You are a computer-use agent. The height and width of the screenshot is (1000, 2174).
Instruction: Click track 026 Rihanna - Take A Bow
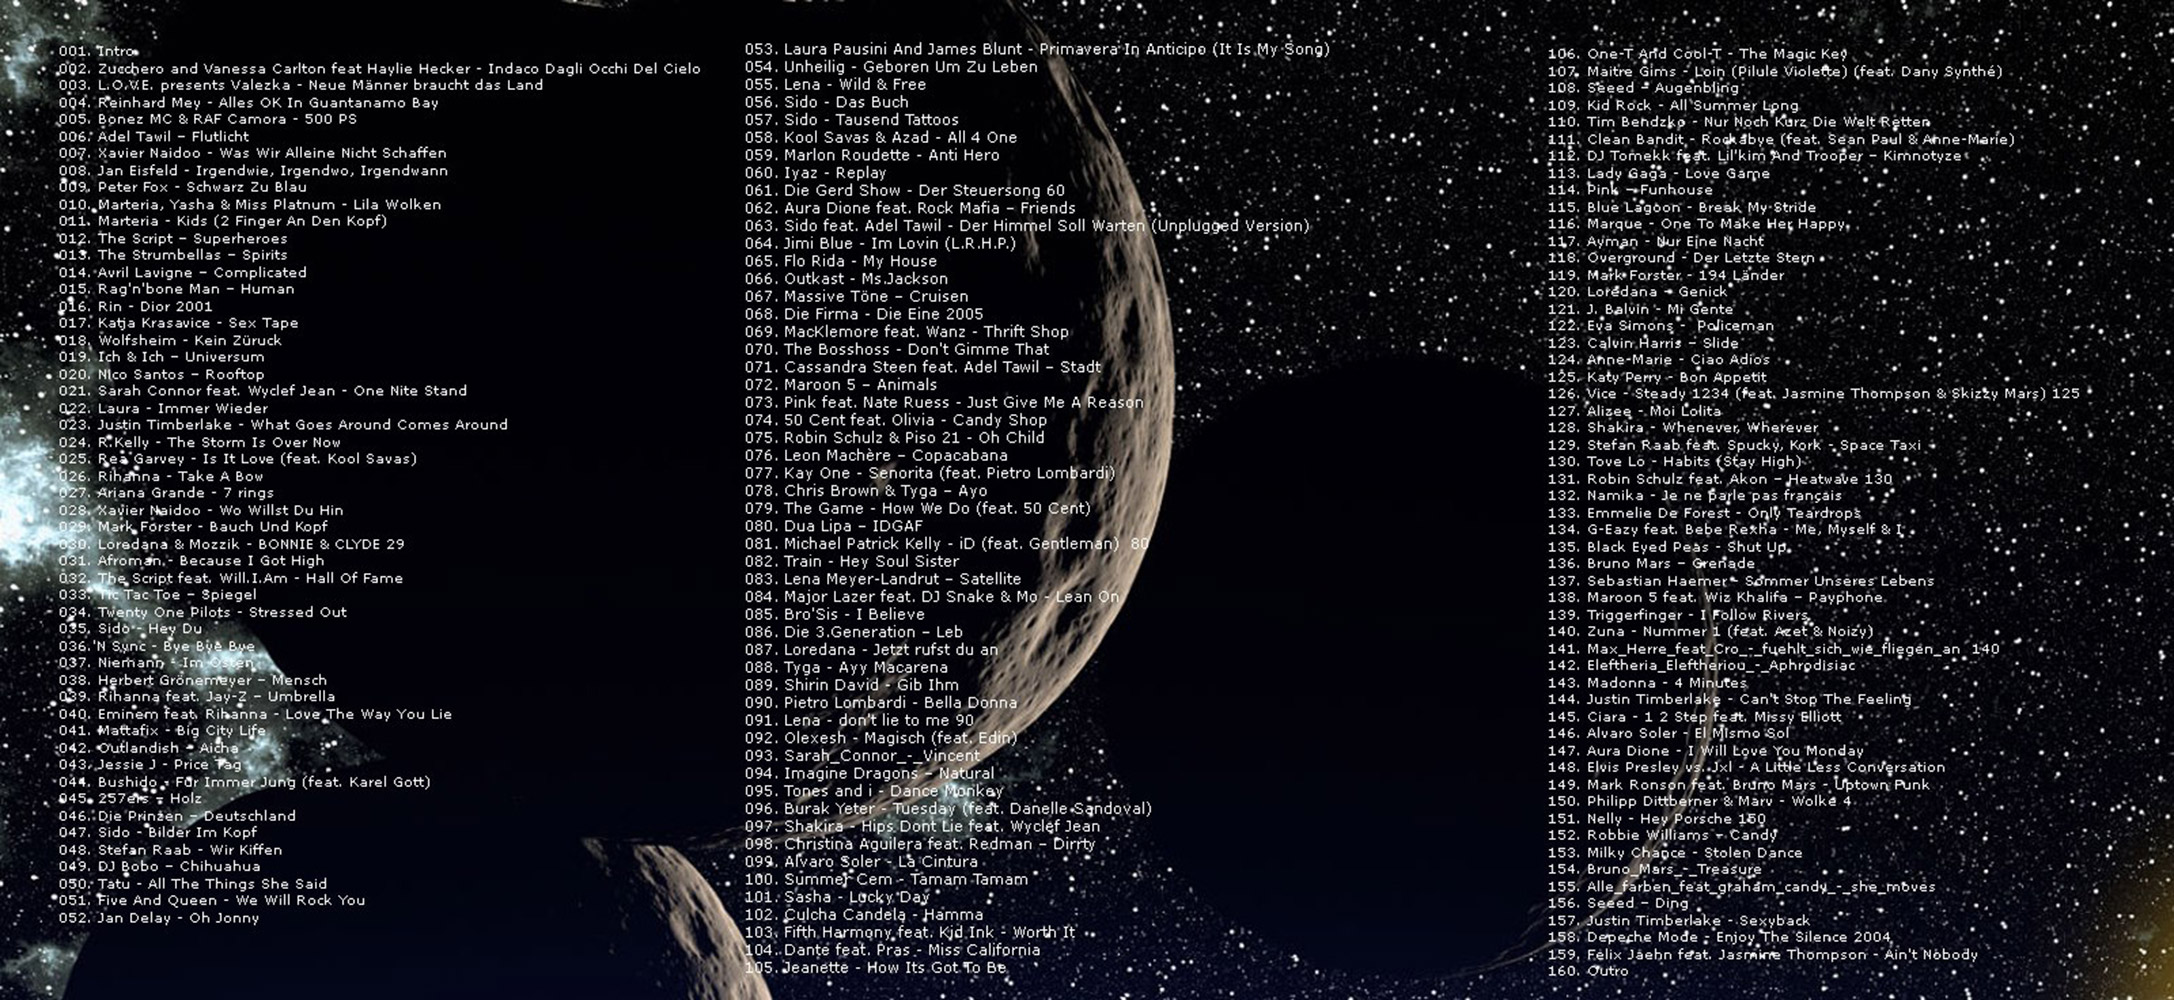click(x=160, y=476)
